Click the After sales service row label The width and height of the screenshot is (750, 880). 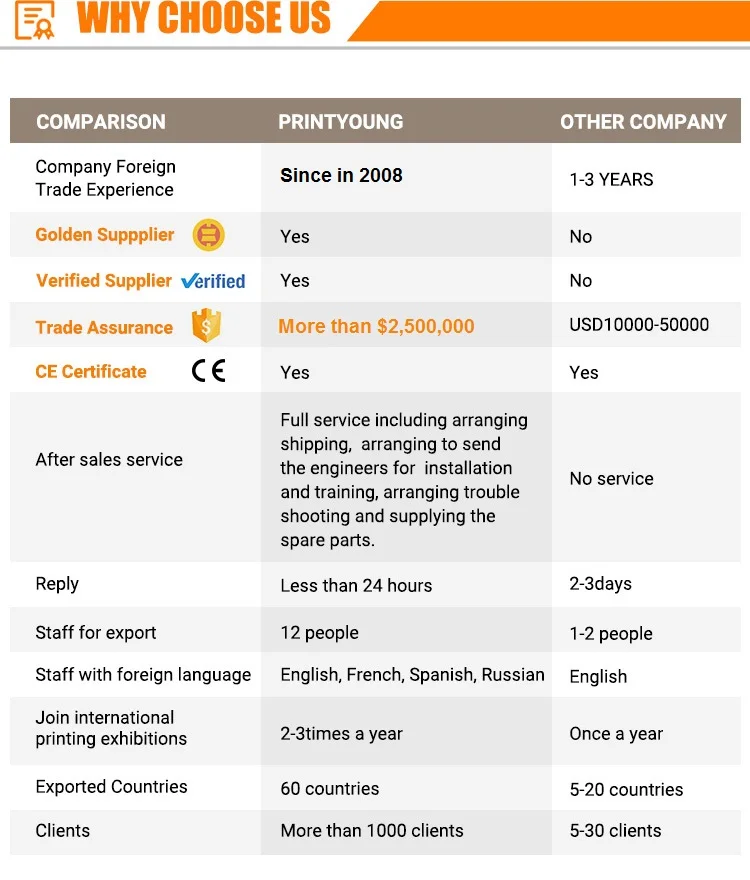(x=109, y=460)
